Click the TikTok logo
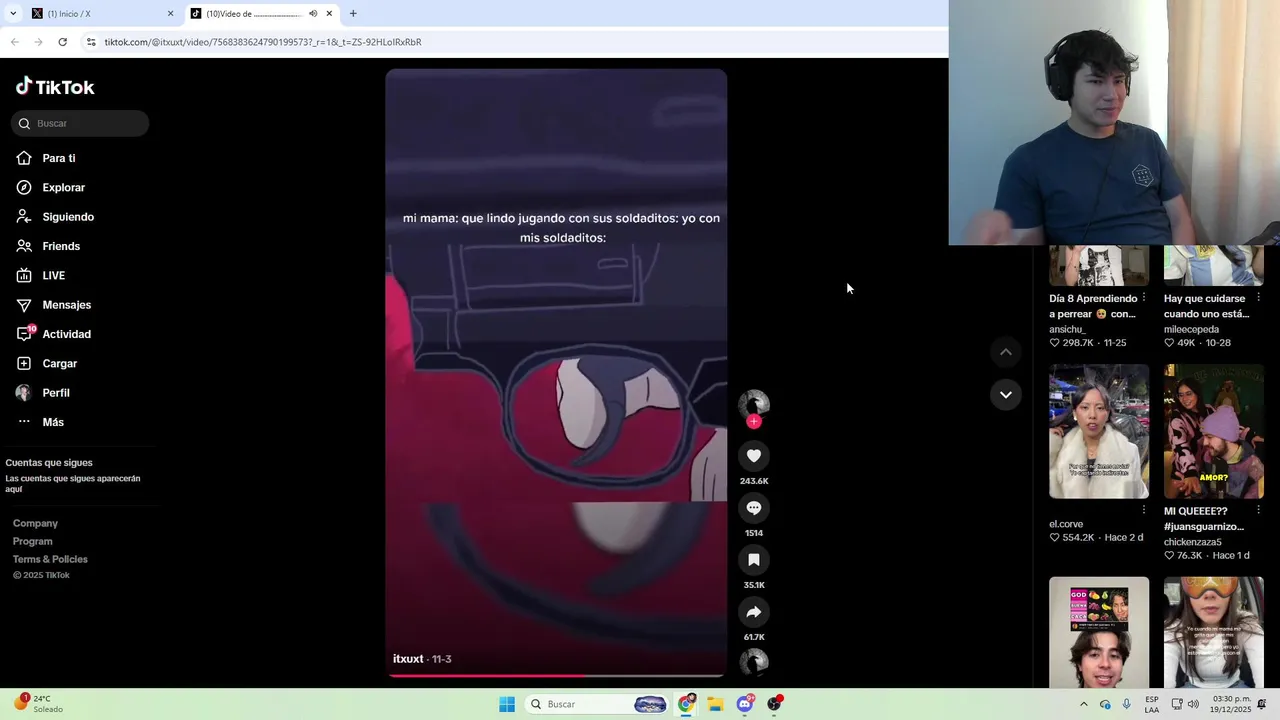This screenshot has width=1280, height=720. tap(55, 87)
